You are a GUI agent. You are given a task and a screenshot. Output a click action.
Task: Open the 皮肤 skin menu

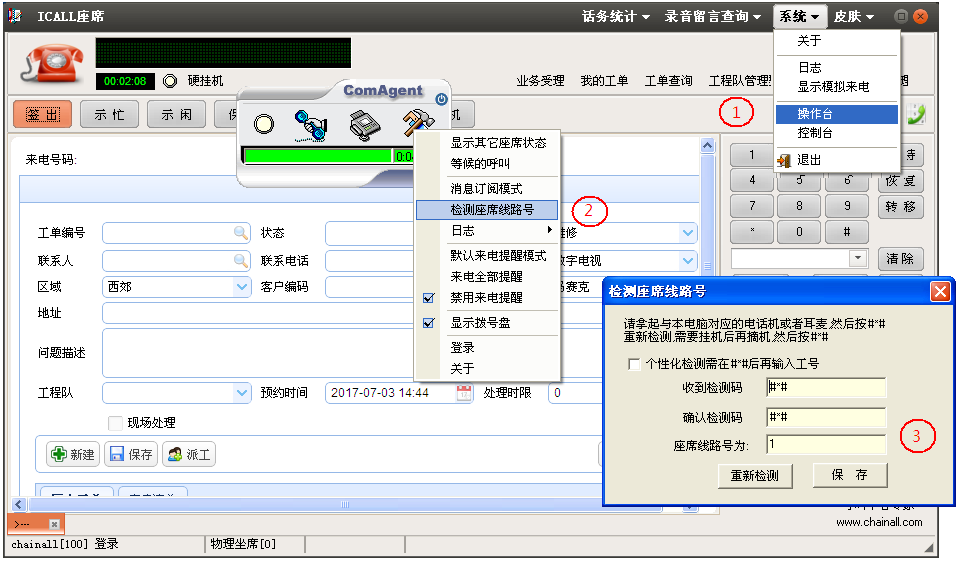(x=854, y=16)
